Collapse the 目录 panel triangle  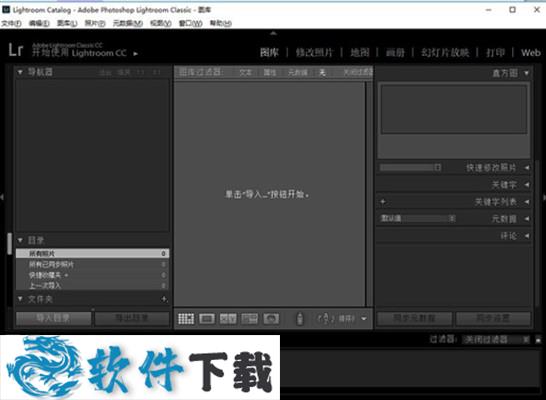point(20,240)
